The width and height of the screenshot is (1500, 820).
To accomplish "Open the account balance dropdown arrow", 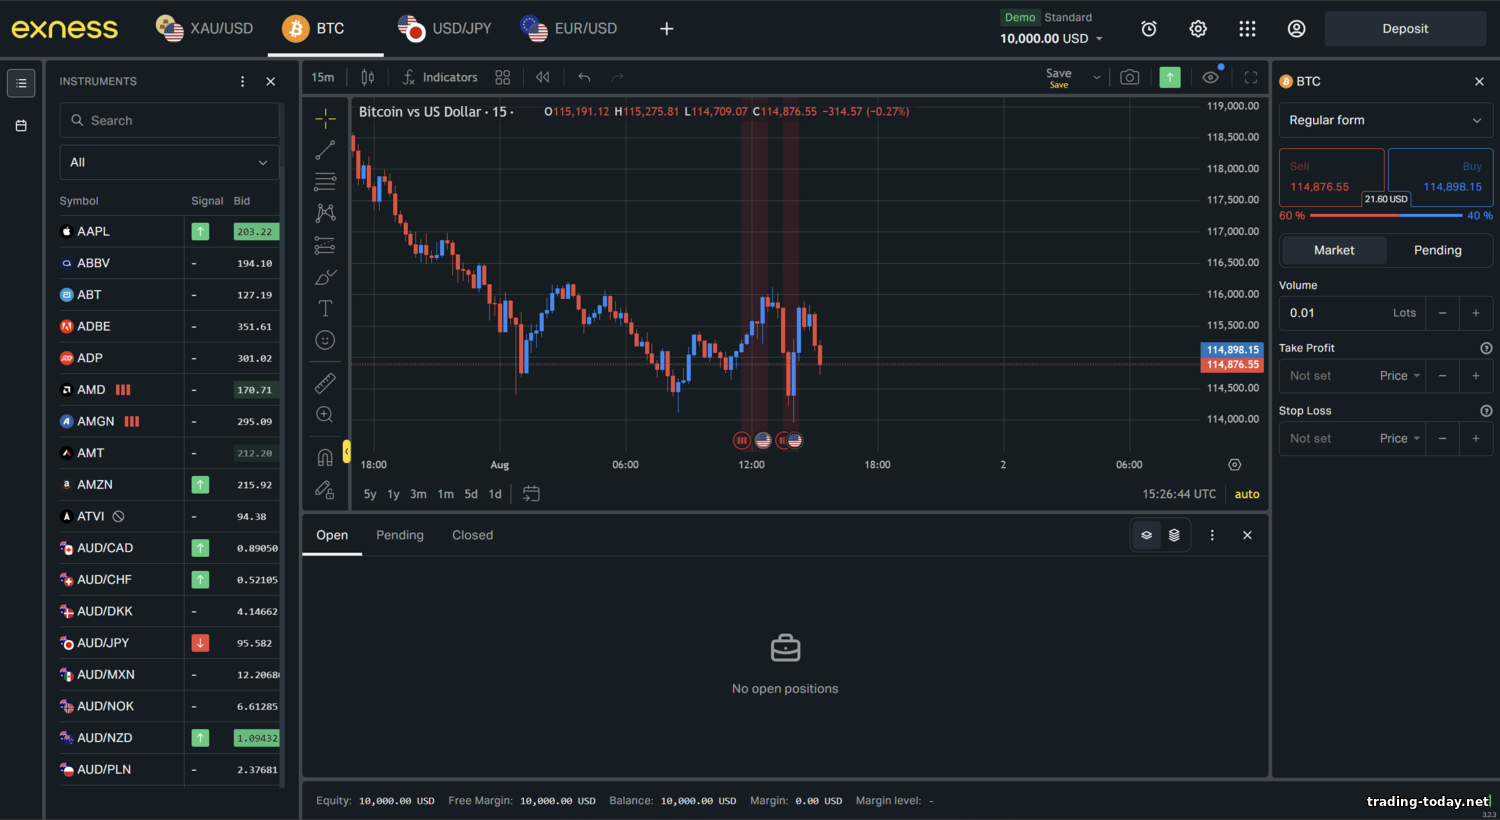I will click(1099, 39).
